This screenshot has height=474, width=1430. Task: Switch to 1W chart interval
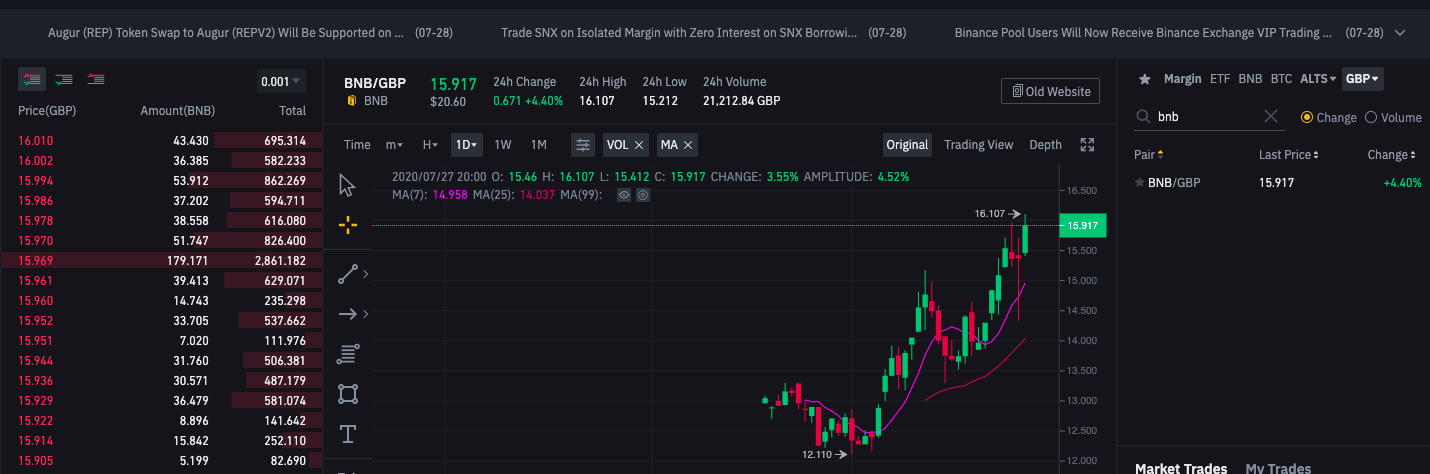(x=503, y=145)
